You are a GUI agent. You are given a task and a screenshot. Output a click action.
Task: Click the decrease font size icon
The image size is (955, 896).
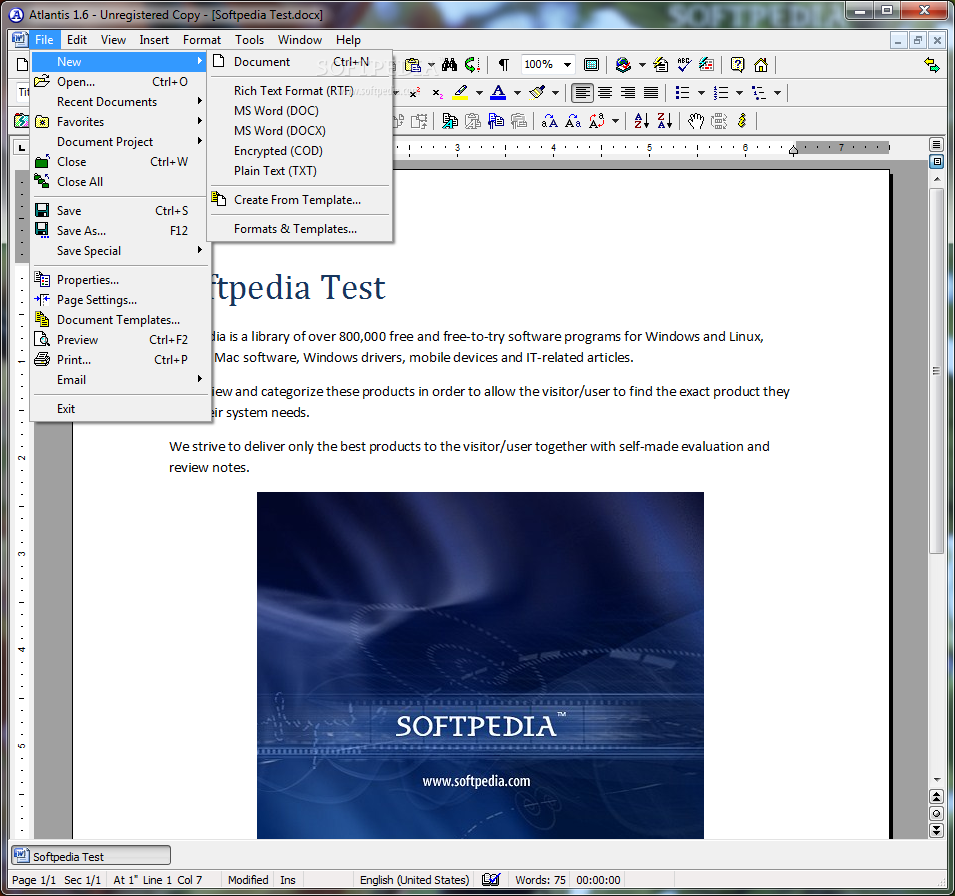(573, 121)
